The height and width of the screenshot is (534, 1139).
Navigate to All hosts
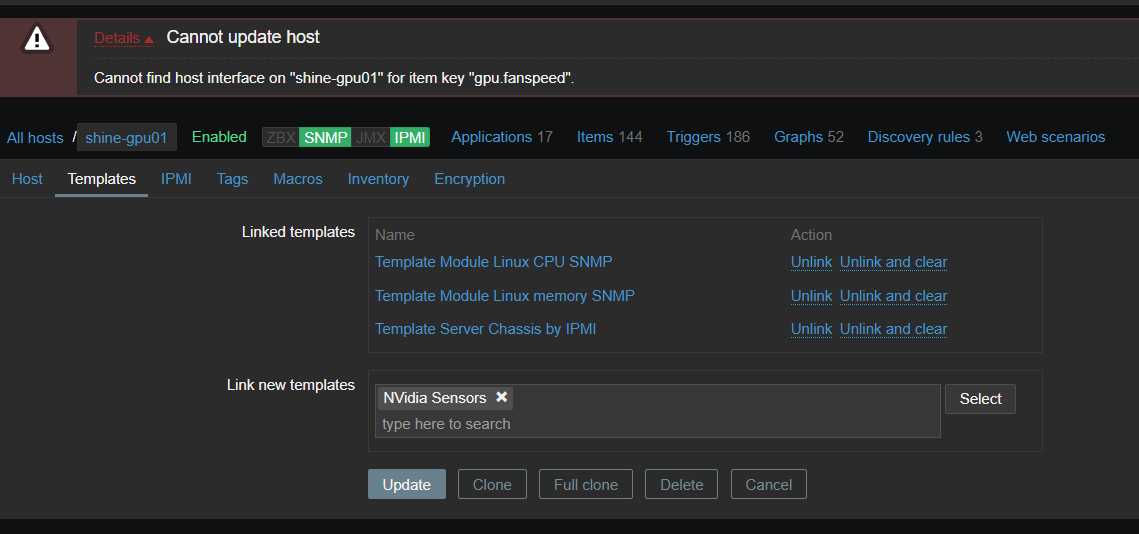(35, 138)
